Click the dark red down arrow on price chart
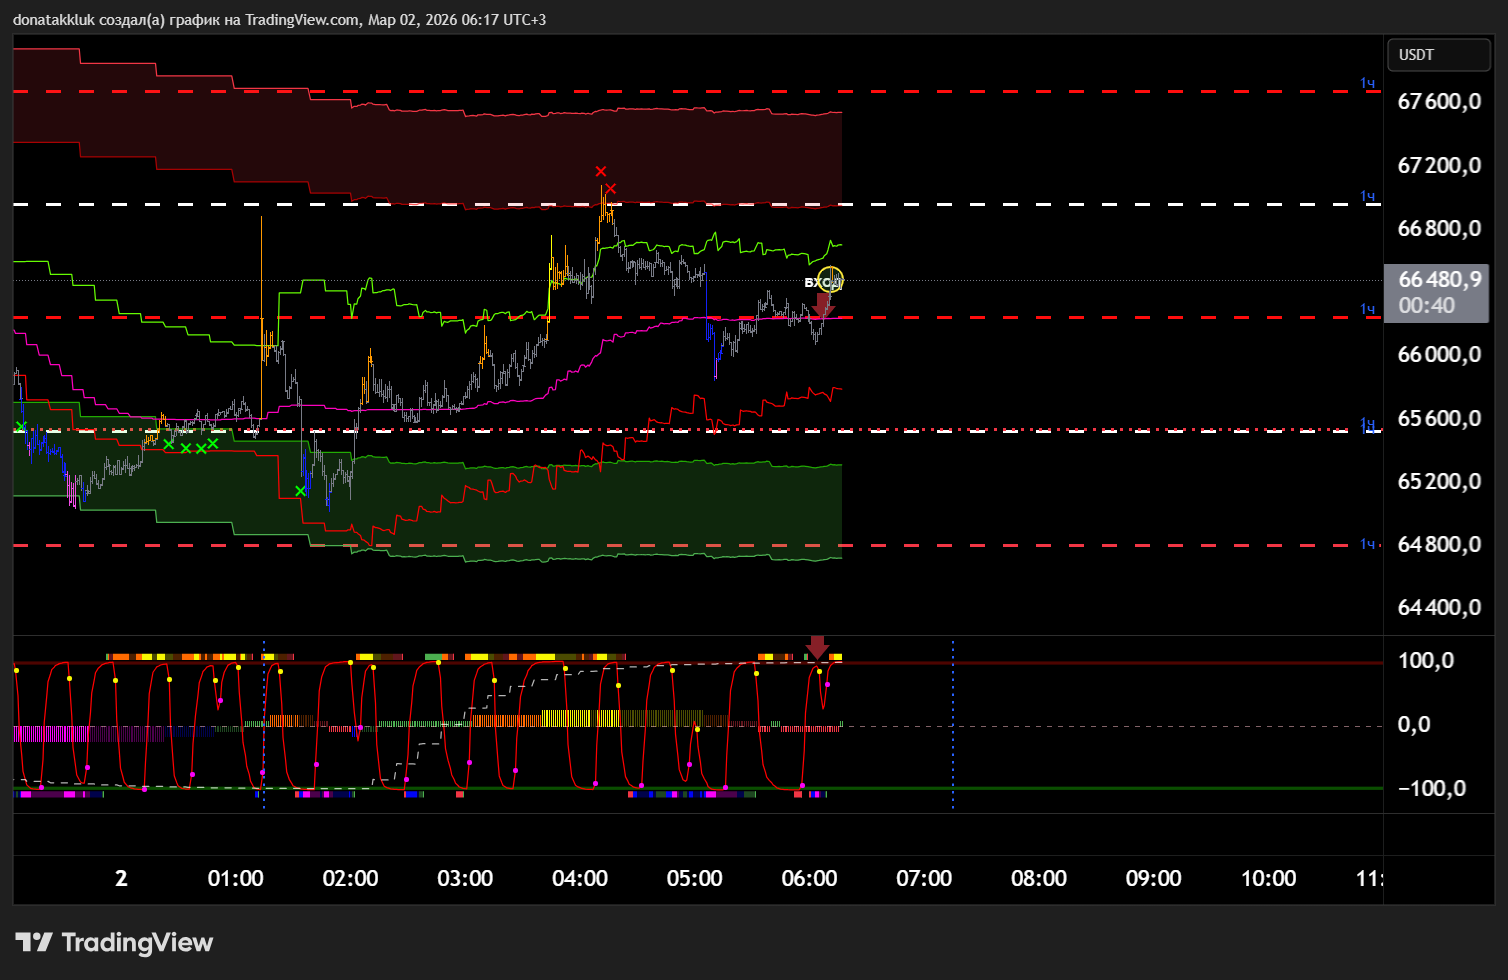Viewport: 1508px width, 980px height. point(822,304)
